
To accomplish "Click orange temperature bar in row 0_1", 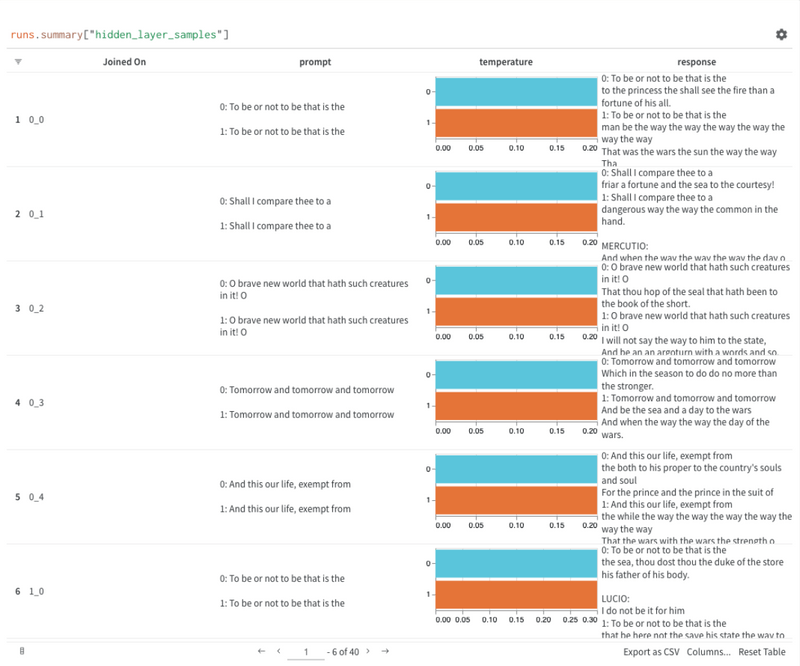I will pos(516,217).
